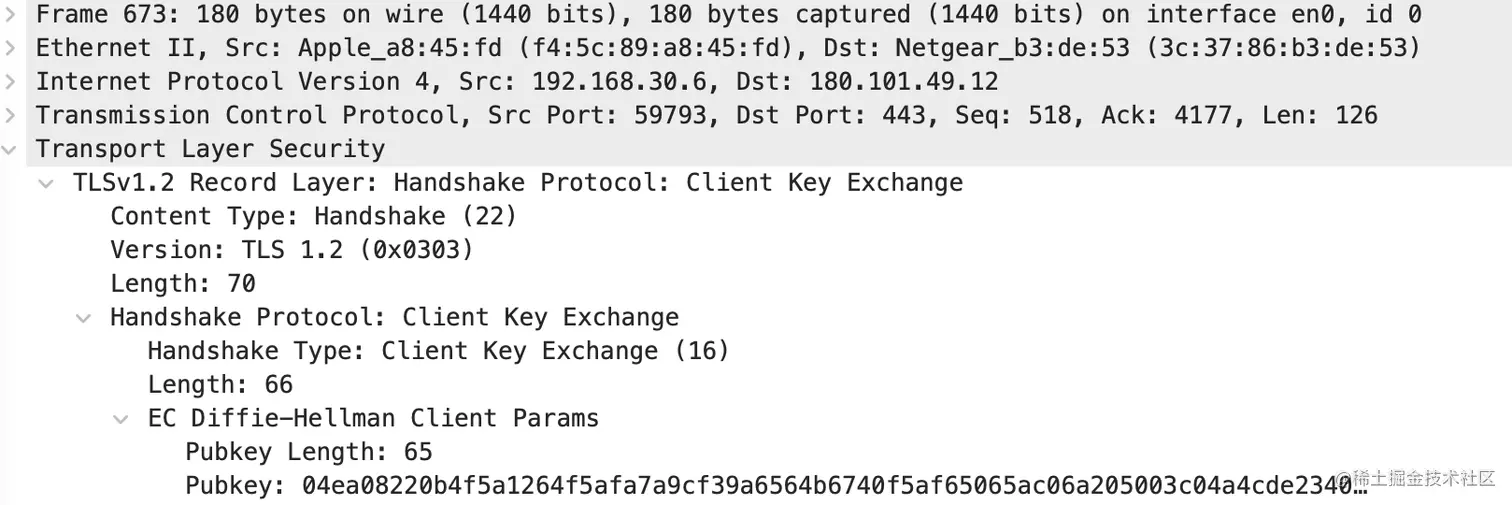This screenshot has height=505, width=1512.
Task: Select the Transport Layer Security row
Action: pos(210,149)
